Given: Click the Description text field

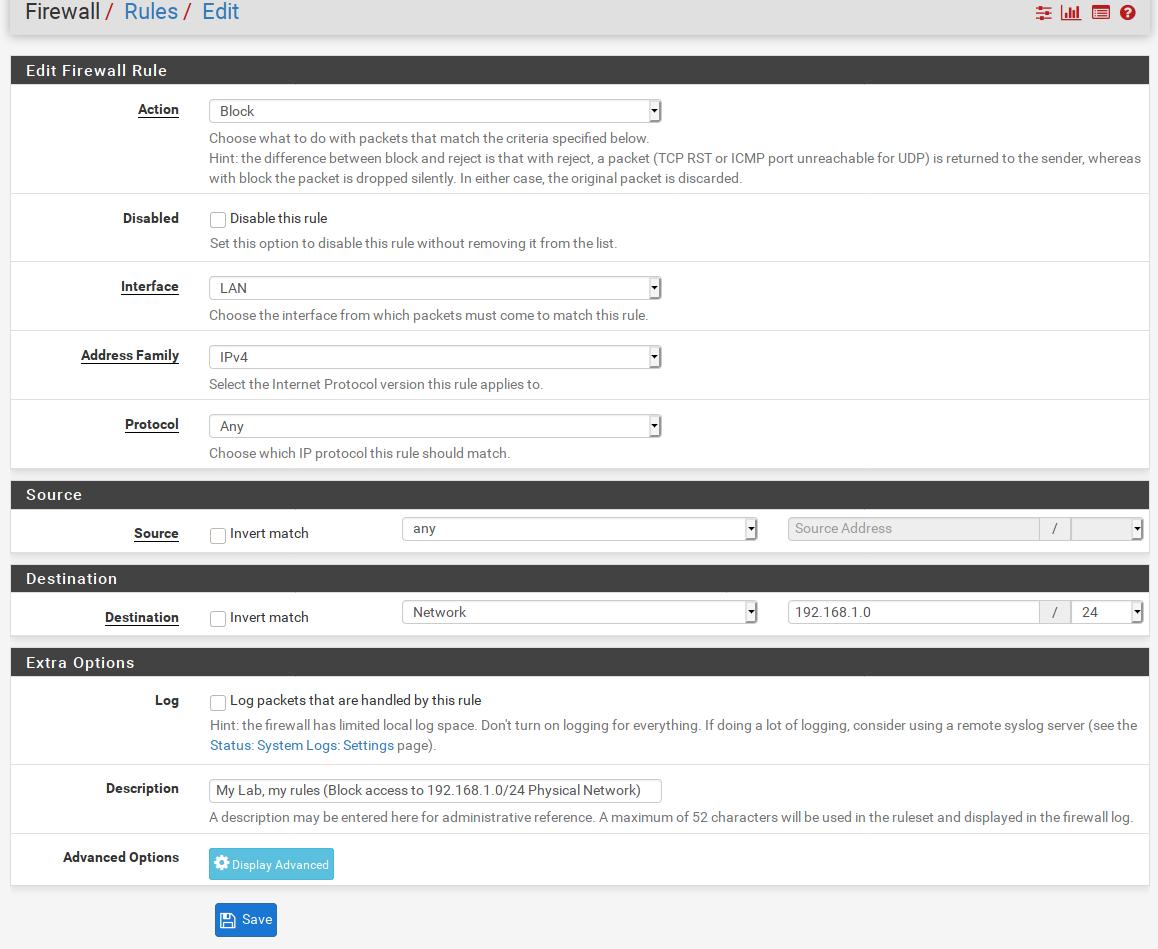Looking at the screenshot, I should pyautogui.click(x=434, y=791).
